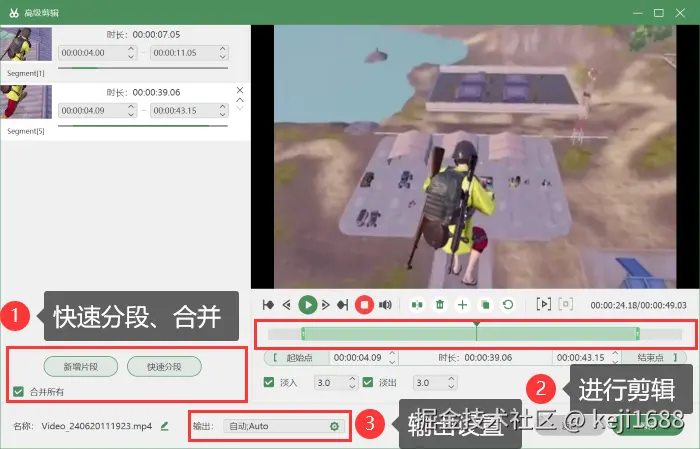Click the 新增片段 button
Screen dimensions: 700x449
[x=81, y=367]
